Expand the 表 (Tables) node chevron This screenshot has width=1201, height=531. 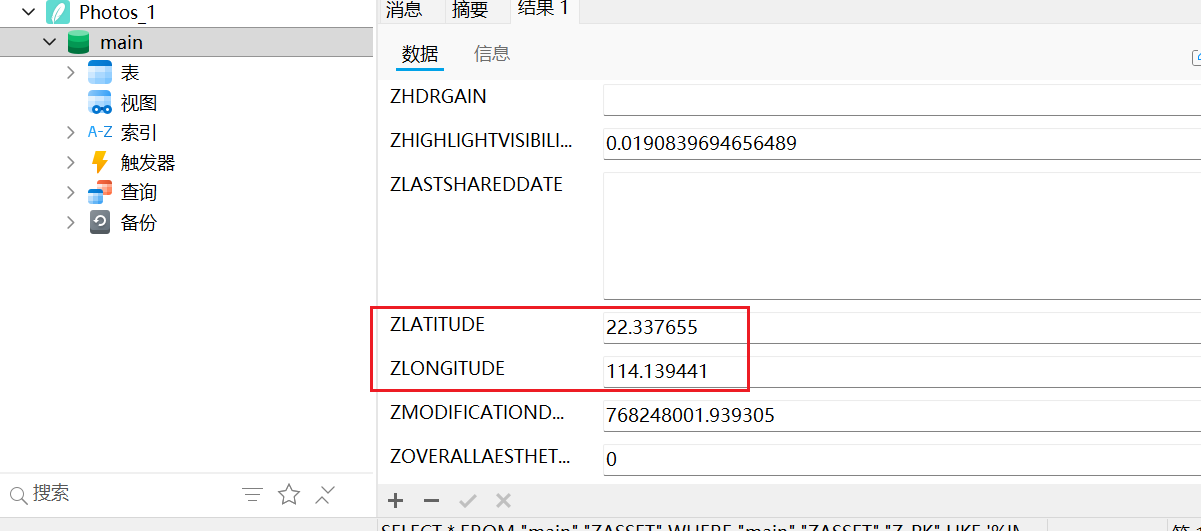70,72
